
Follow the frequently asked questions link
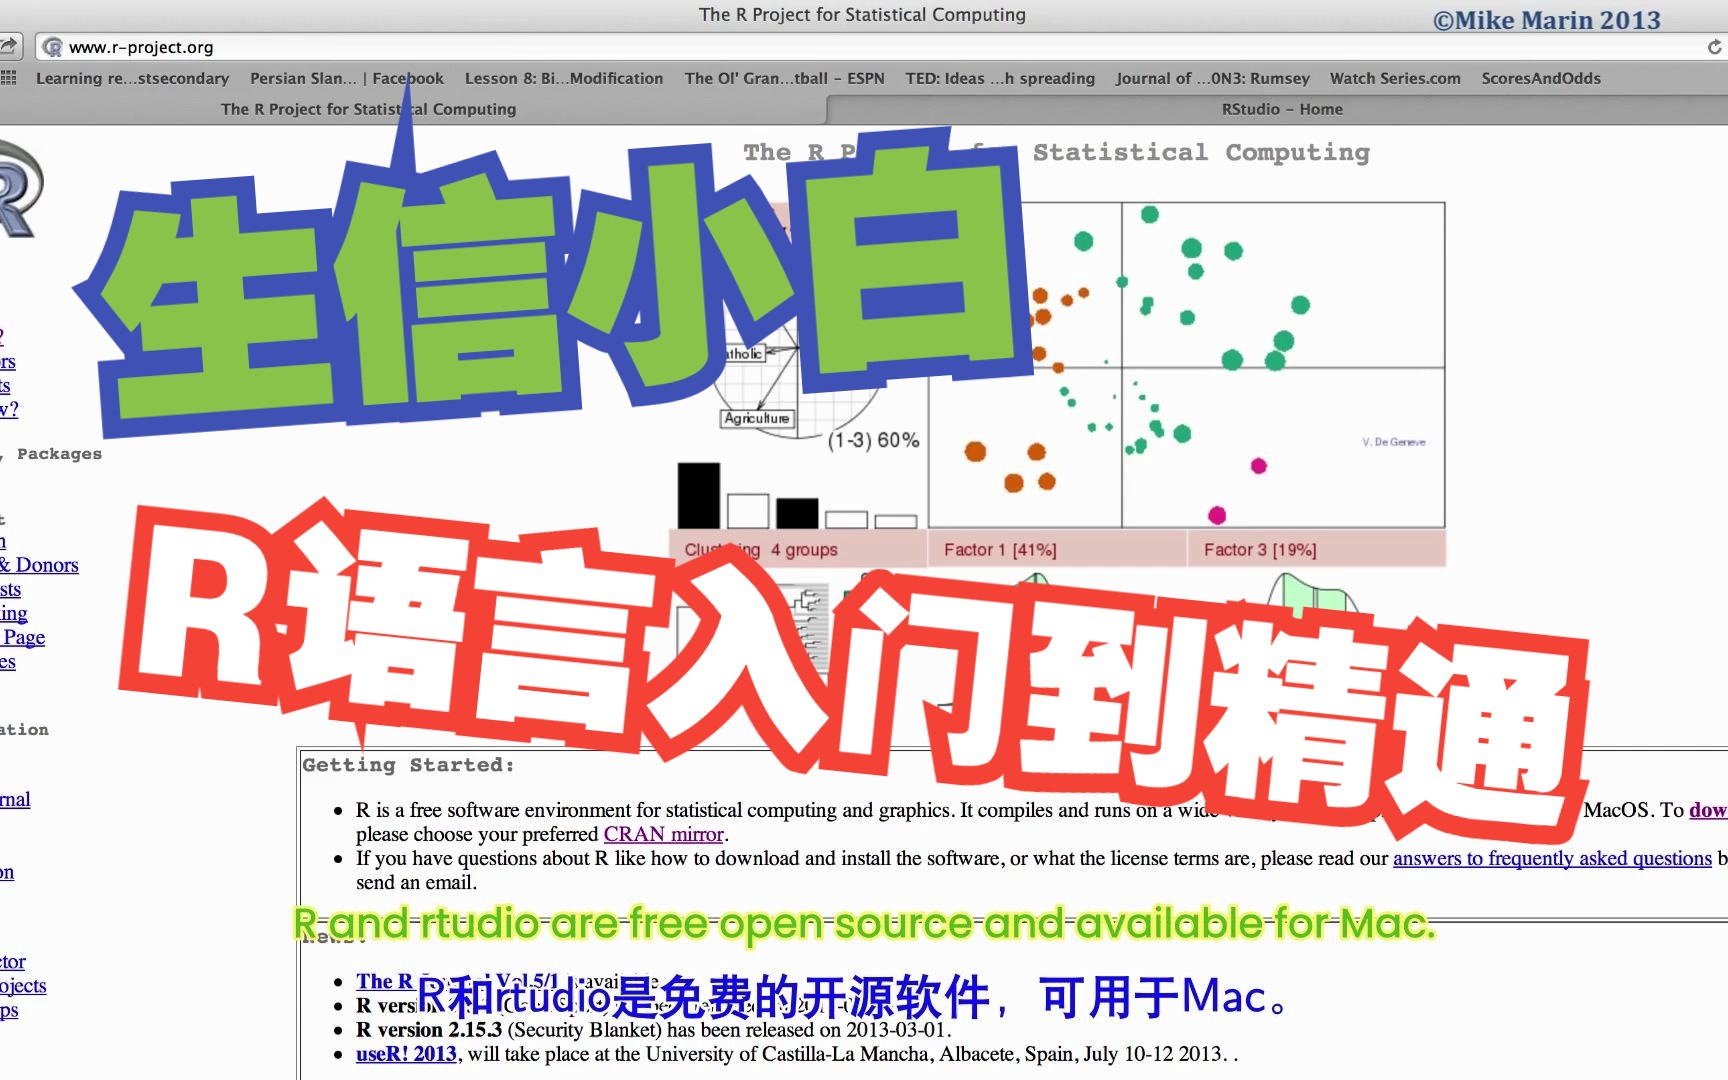click(1551, 858)
